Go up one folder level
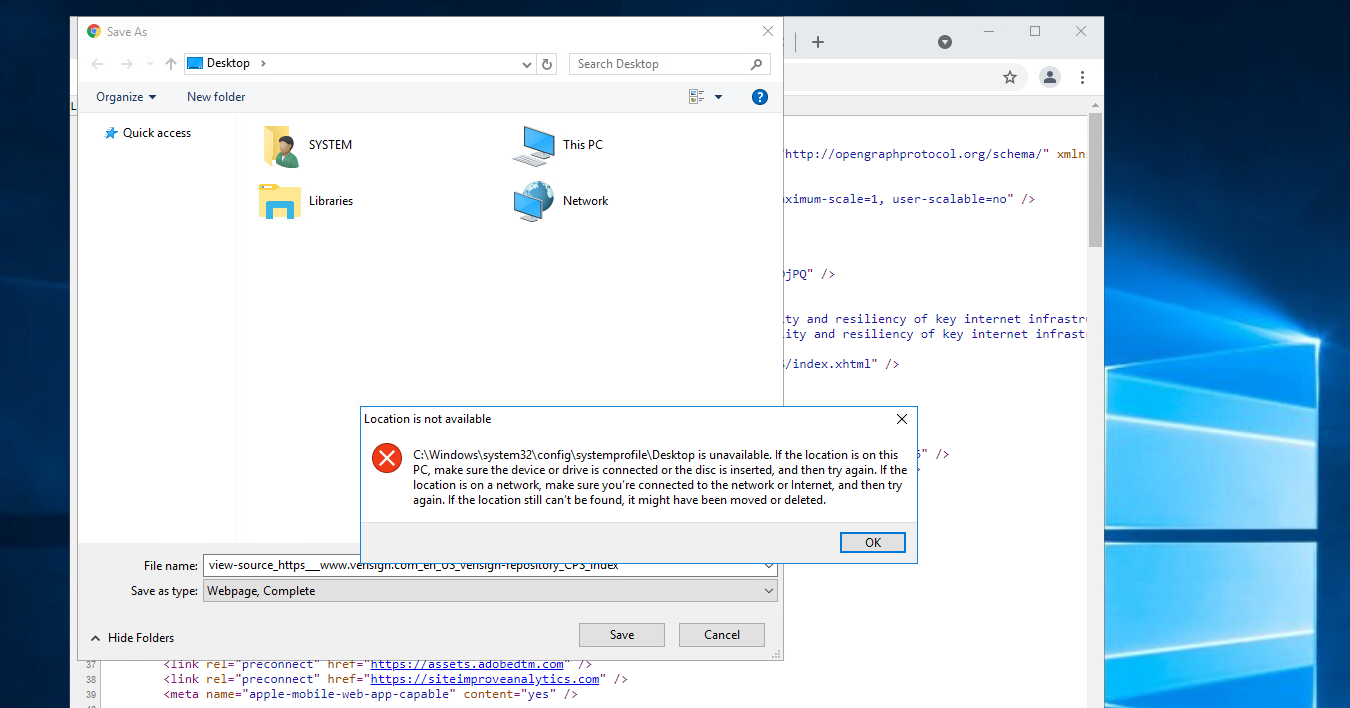This screenshot has width=1350, height=708. (x=171, y=64)
